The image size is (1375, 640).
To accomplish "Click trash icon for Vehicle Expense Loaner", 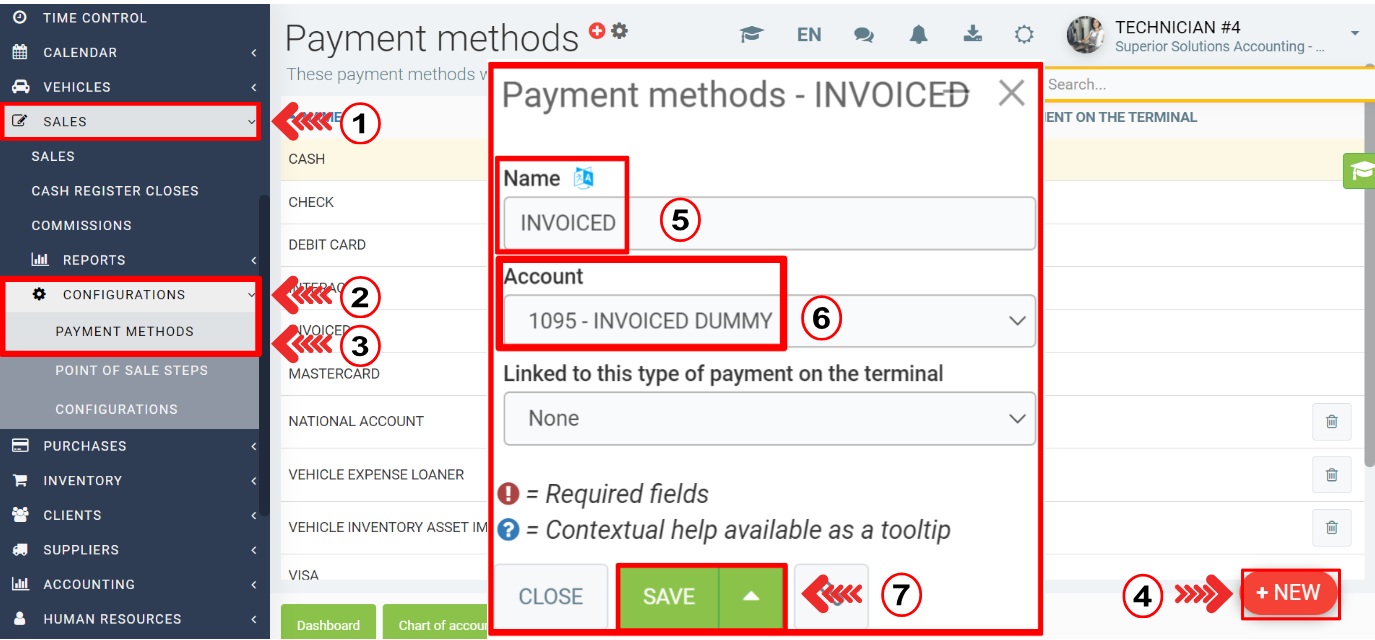I will pyautogui.click(x=1331, y=475).
